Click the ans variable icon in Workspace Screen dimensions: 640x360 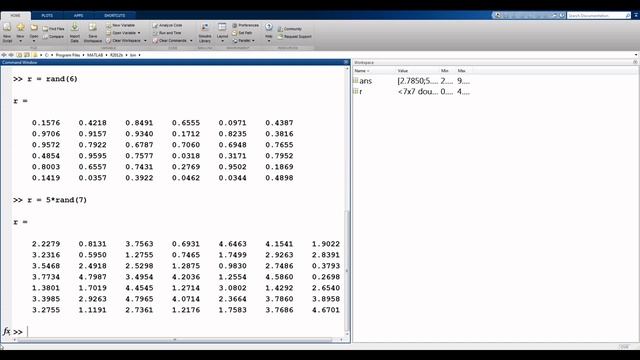[356, 81]
